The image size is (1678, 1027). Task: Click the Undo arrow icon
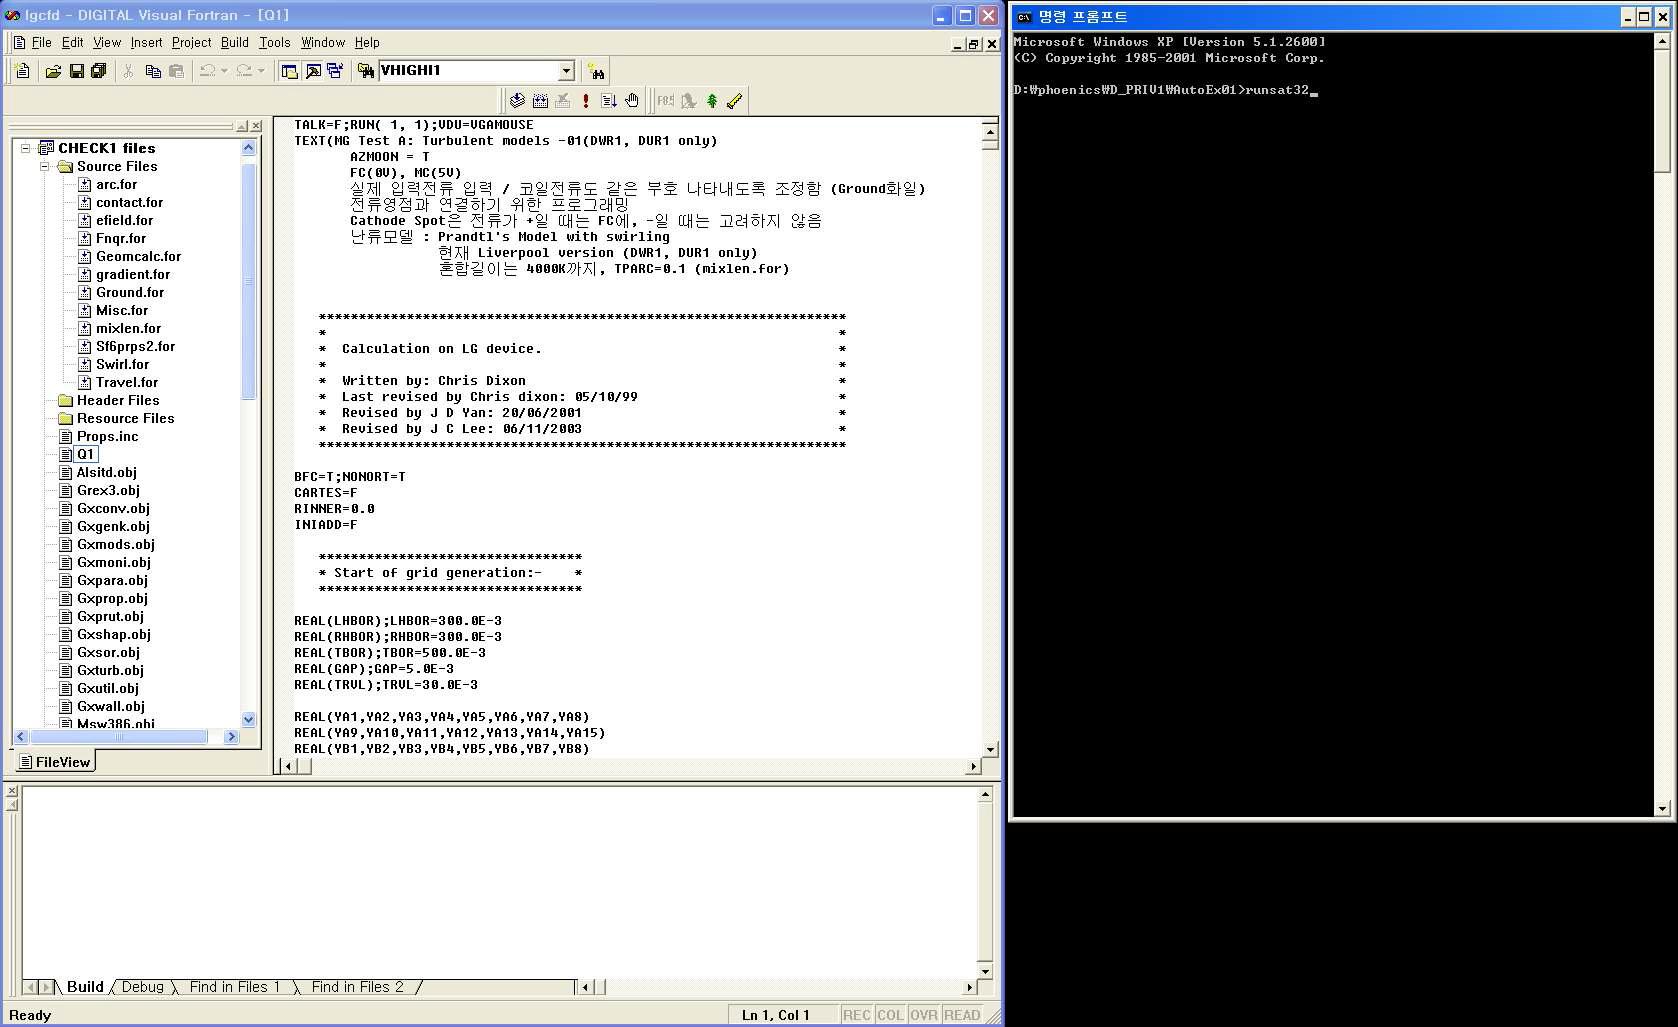coord(207,71)
